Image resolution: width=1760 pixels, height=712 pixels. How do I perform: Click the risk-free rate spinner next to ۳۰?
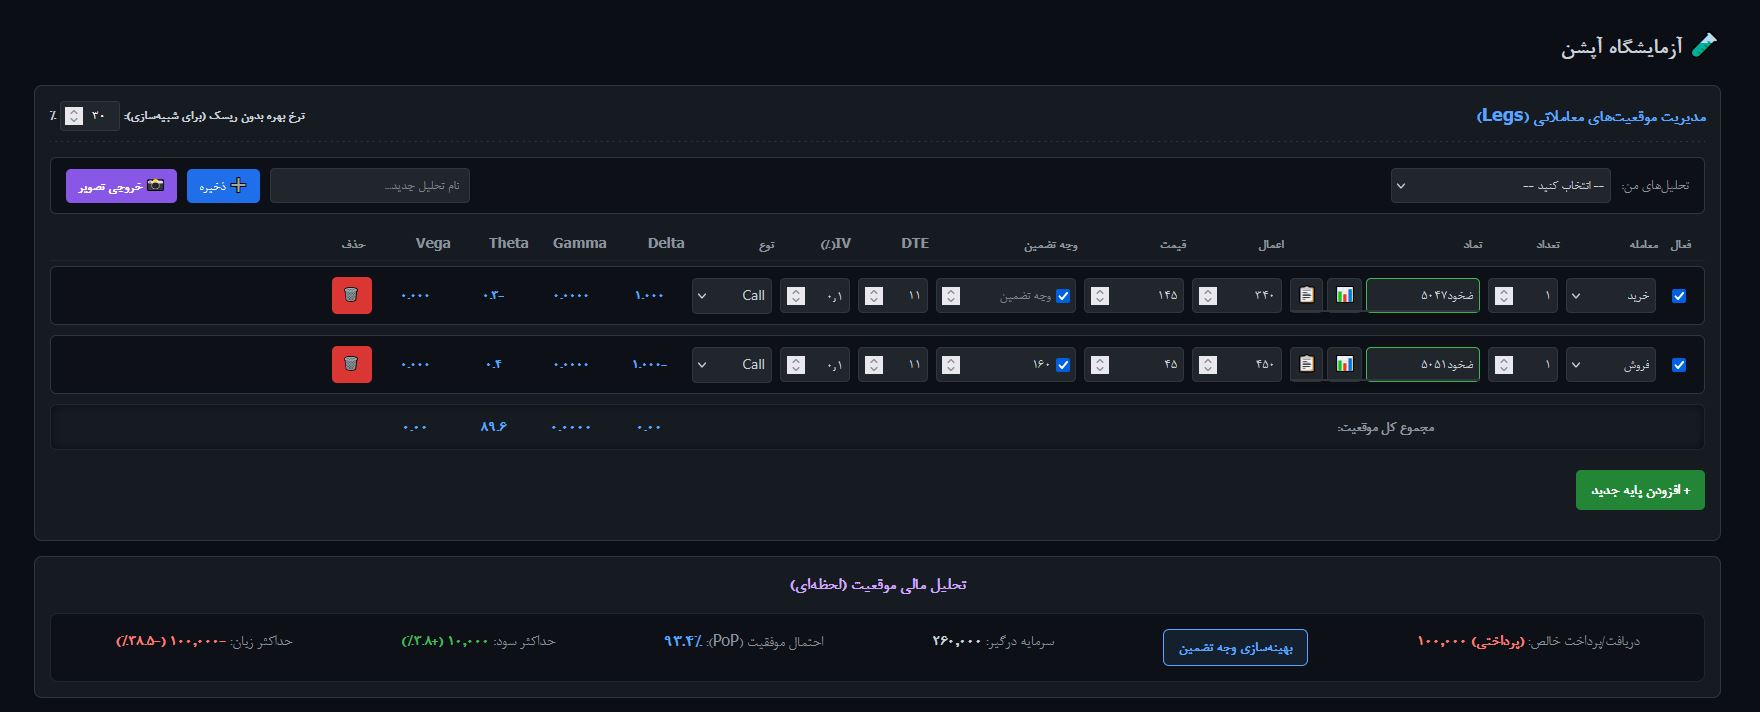(74, 116)
